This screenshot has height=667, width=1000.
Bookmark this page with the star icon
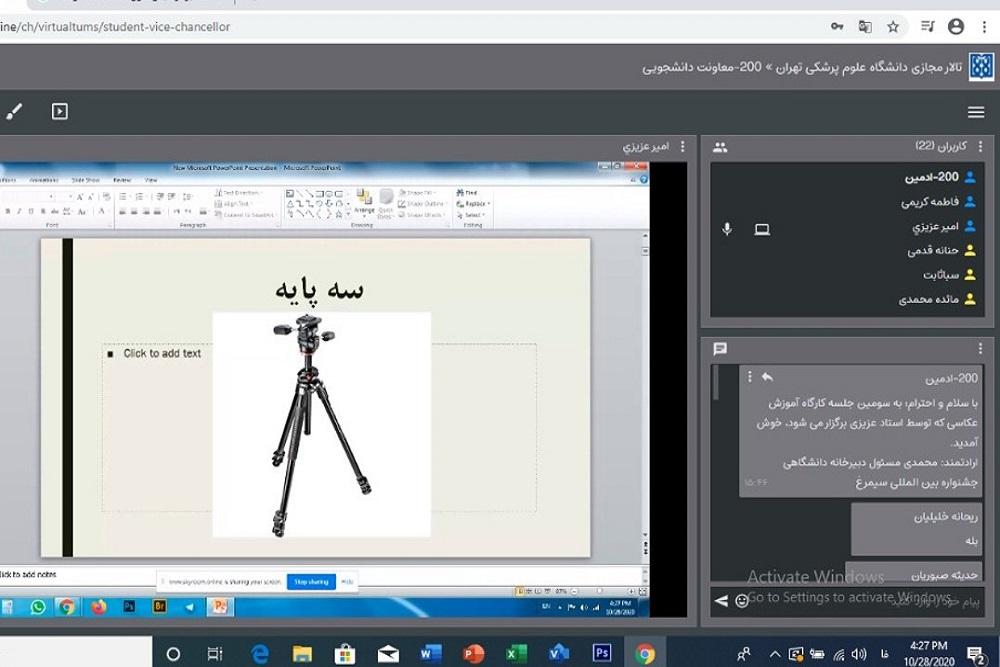(893, 27)
